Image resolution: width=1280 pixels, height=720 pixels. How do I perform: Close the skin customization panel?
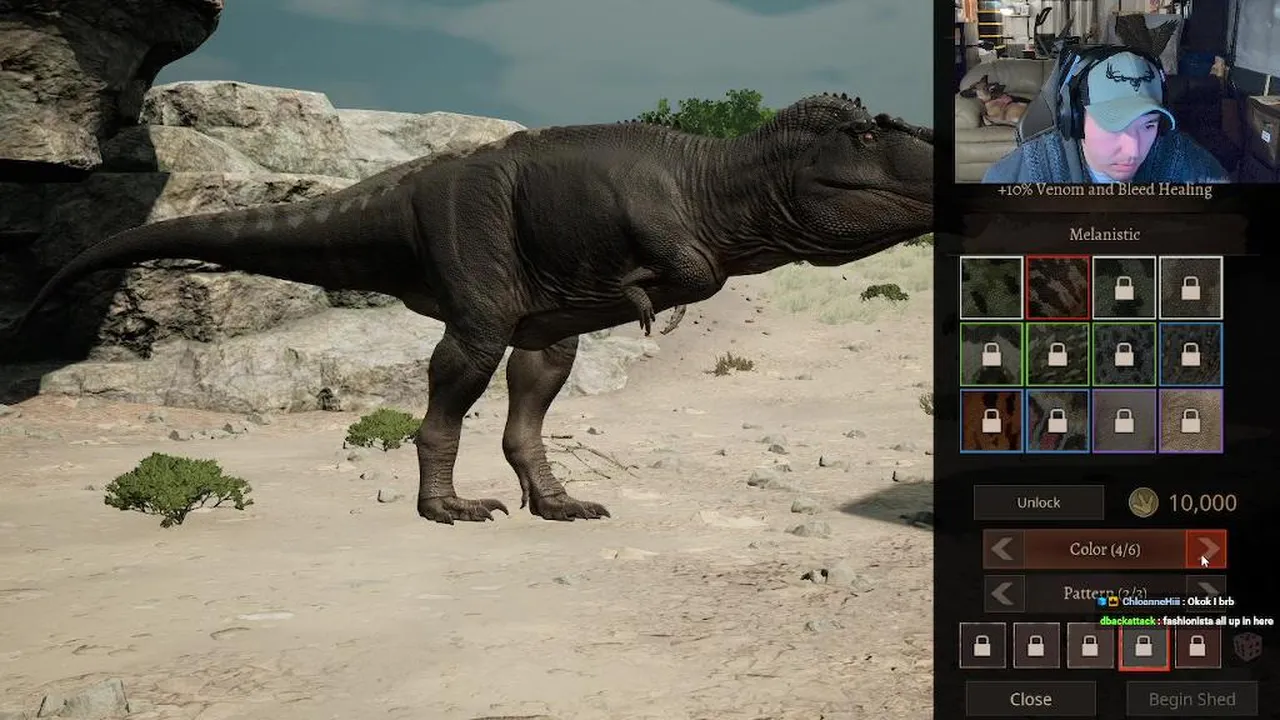[x=1031, y=699]
